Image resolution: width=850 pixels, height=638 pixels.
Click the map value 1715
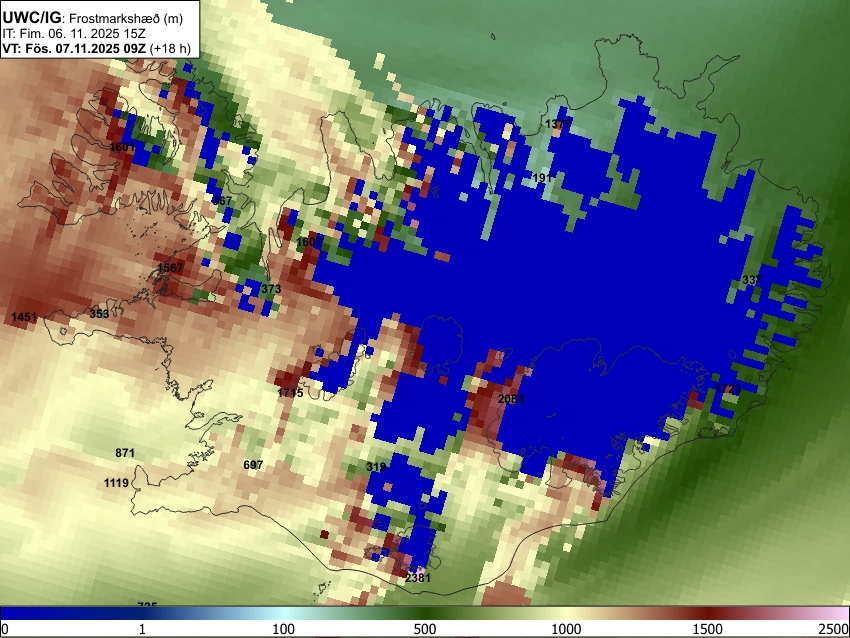click(291, 392)
